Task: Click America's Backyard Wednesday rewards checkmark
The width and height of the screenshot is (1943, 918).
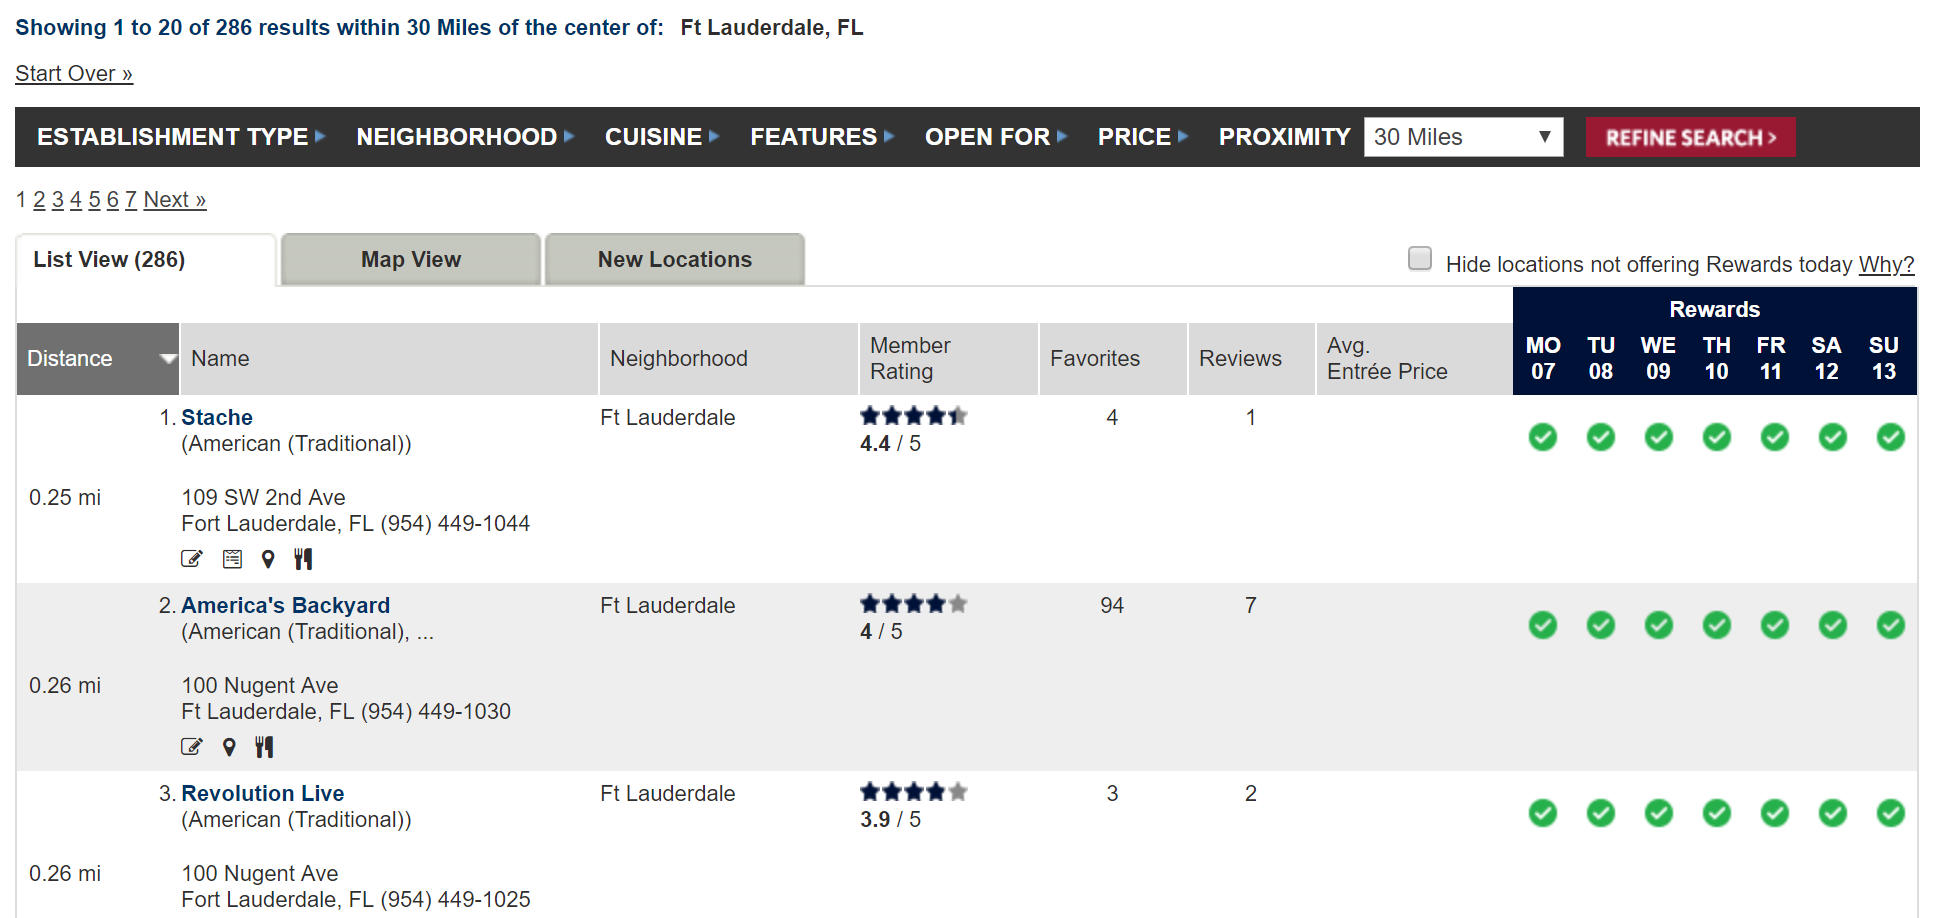Action: 1659,625
